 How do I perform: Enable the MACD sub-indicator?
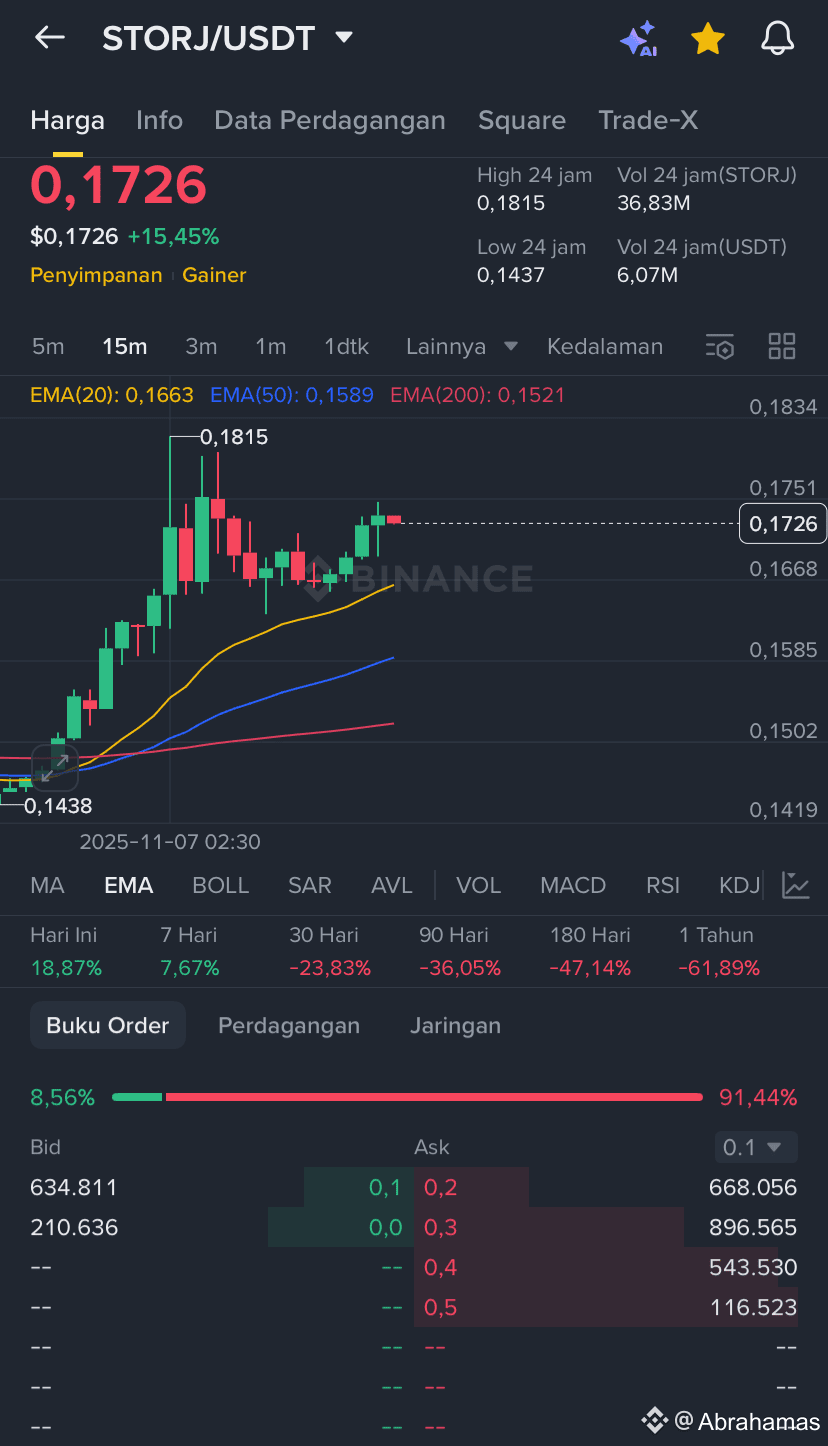573,885
